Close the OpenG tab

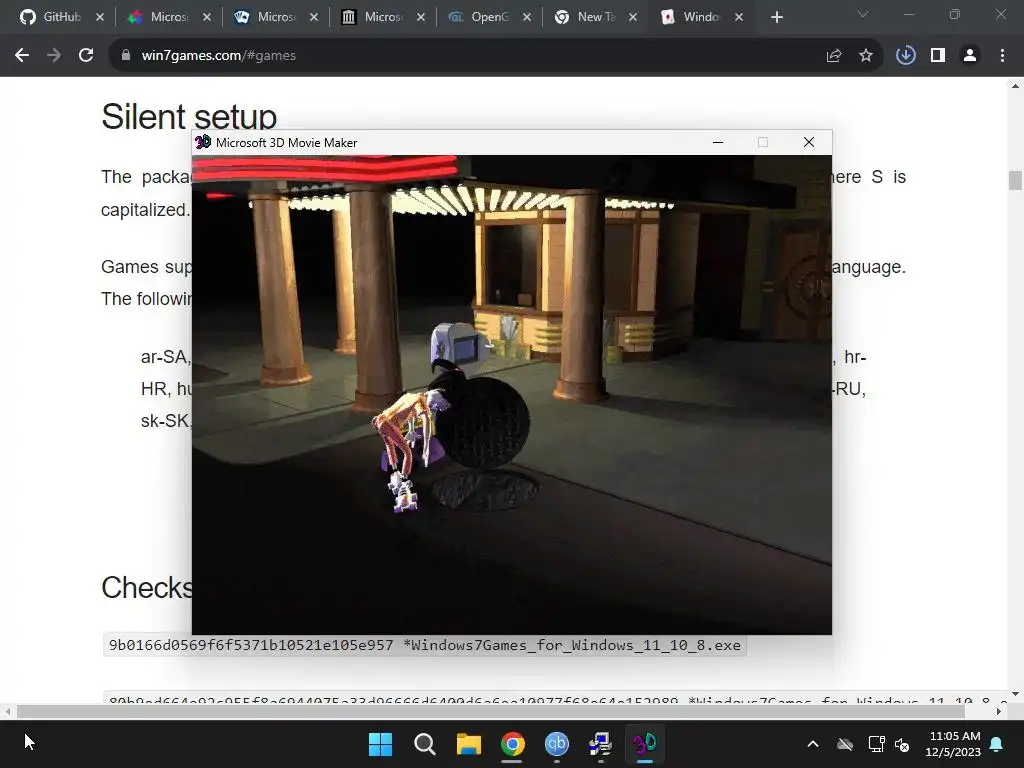pyautogui.click(x=527, y=17)
